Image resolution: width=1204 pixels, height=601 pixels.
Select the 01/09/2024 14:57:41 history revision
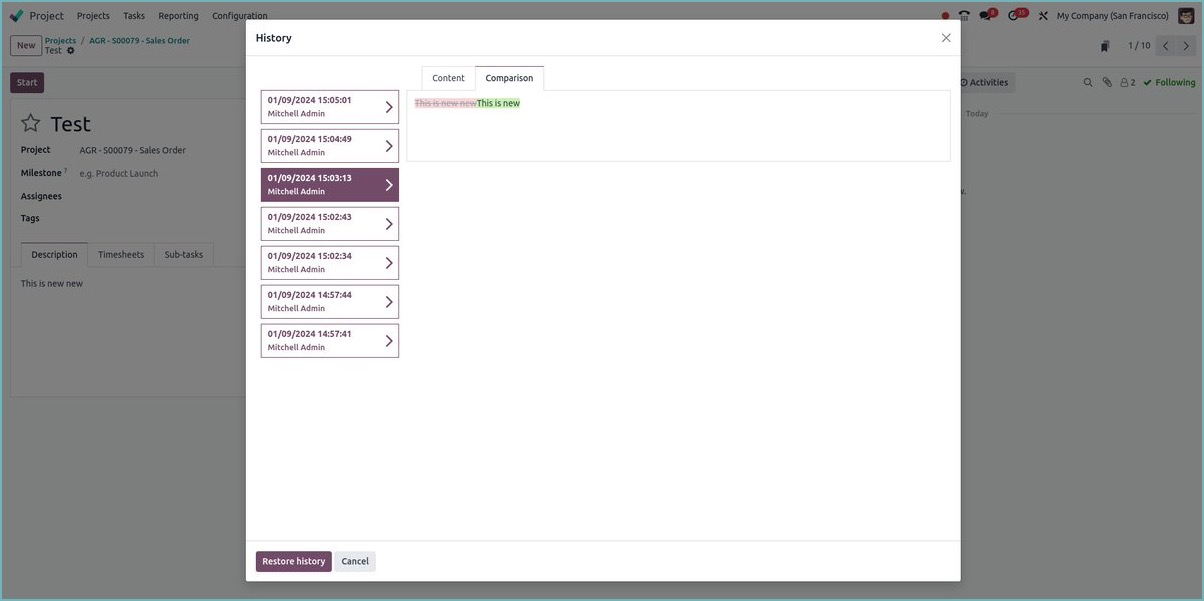point(329,341)
